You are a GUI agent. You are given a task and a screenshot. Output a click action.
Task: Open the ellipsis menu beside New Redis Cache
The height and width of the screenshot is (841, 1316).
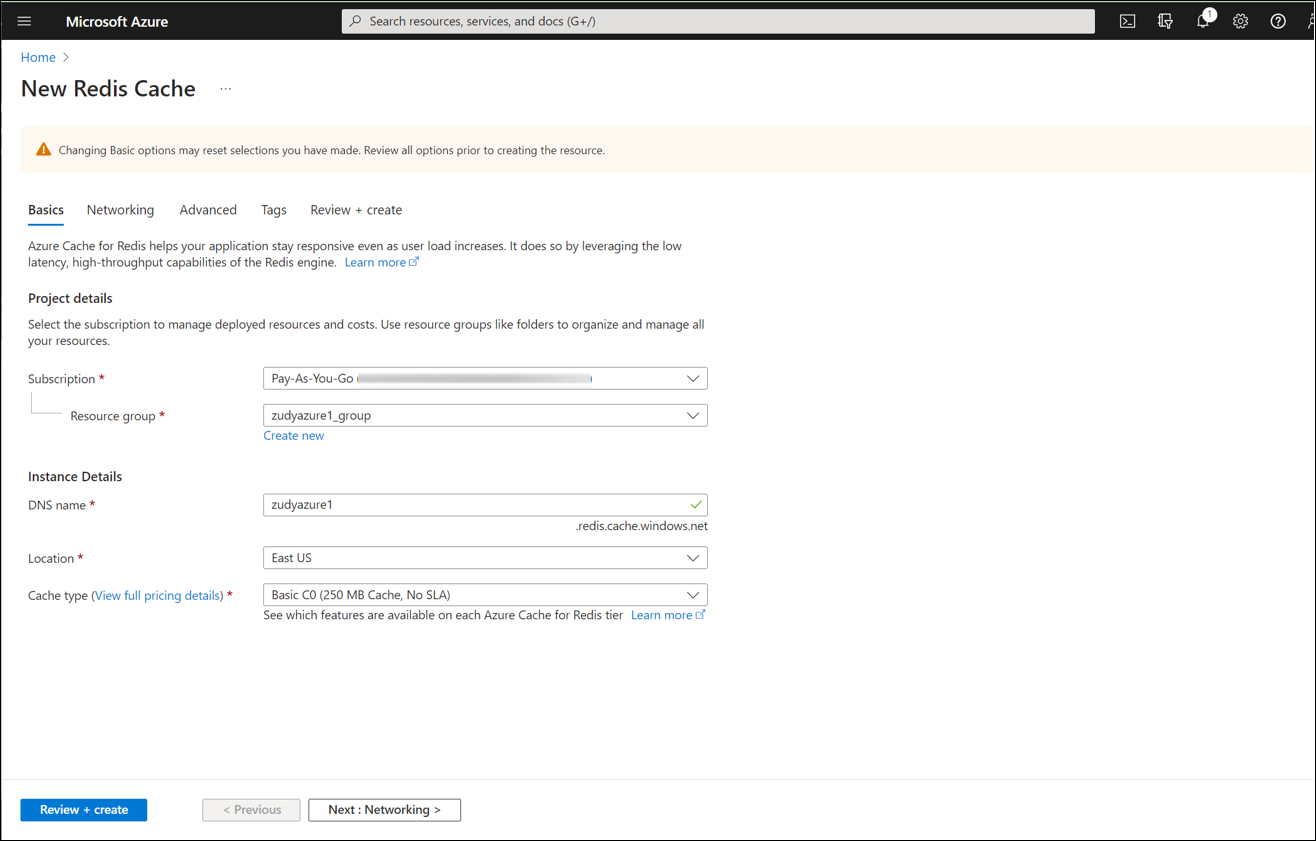click(x=226, y=89)
